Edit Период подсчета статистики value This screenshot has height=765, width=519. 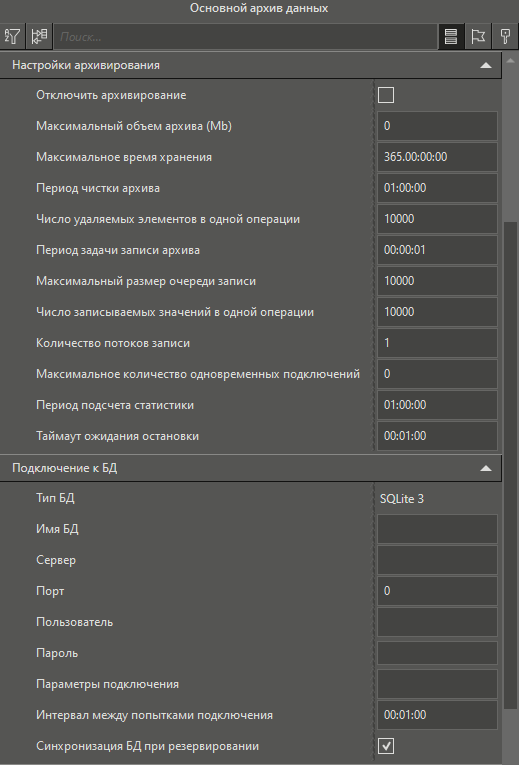(x=437, y=405)
